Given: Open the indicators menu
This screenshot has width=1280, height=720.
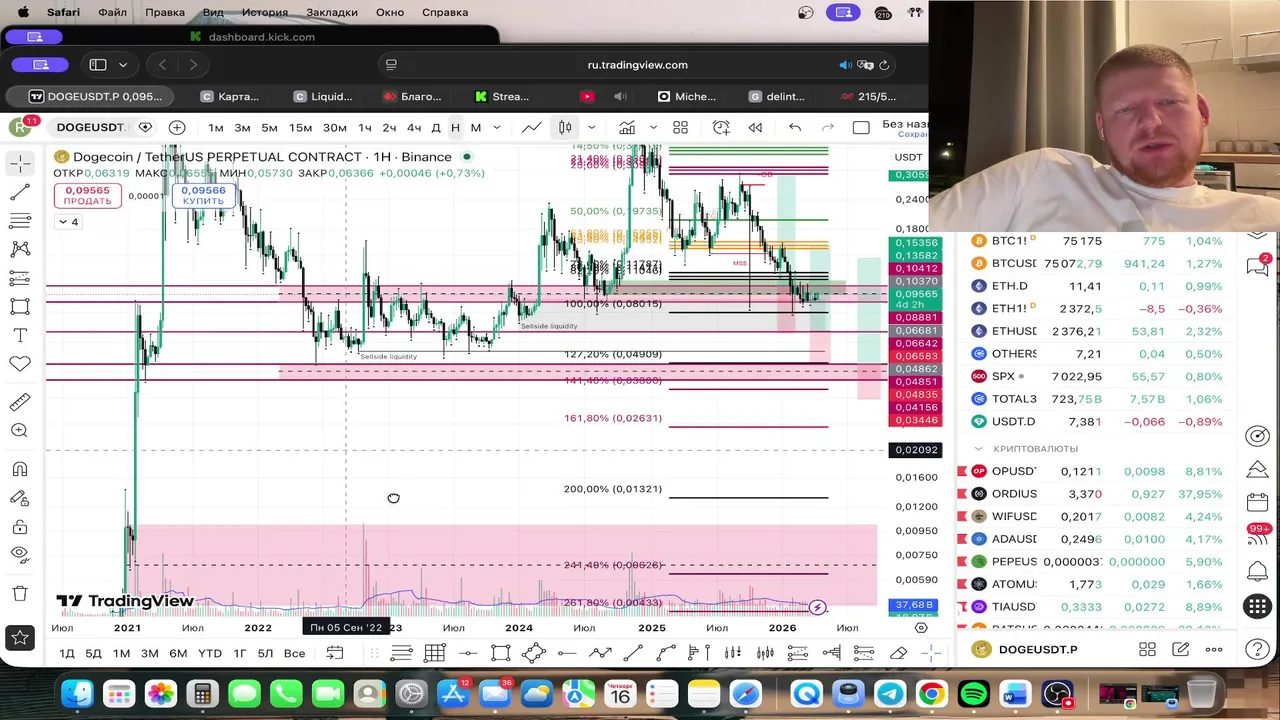Looking at the screenshot, I should tap(627, 127).
